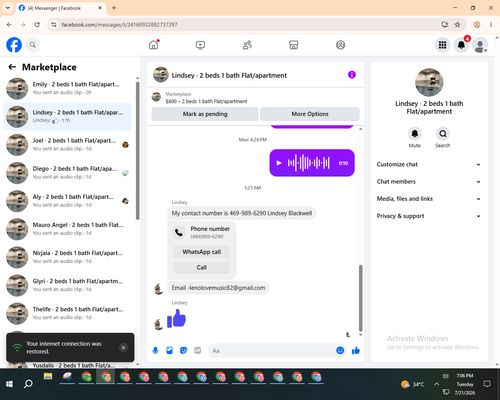Viewport: 500px width, 400px height.
Task: Open the Friends icon
Action: 247,45
